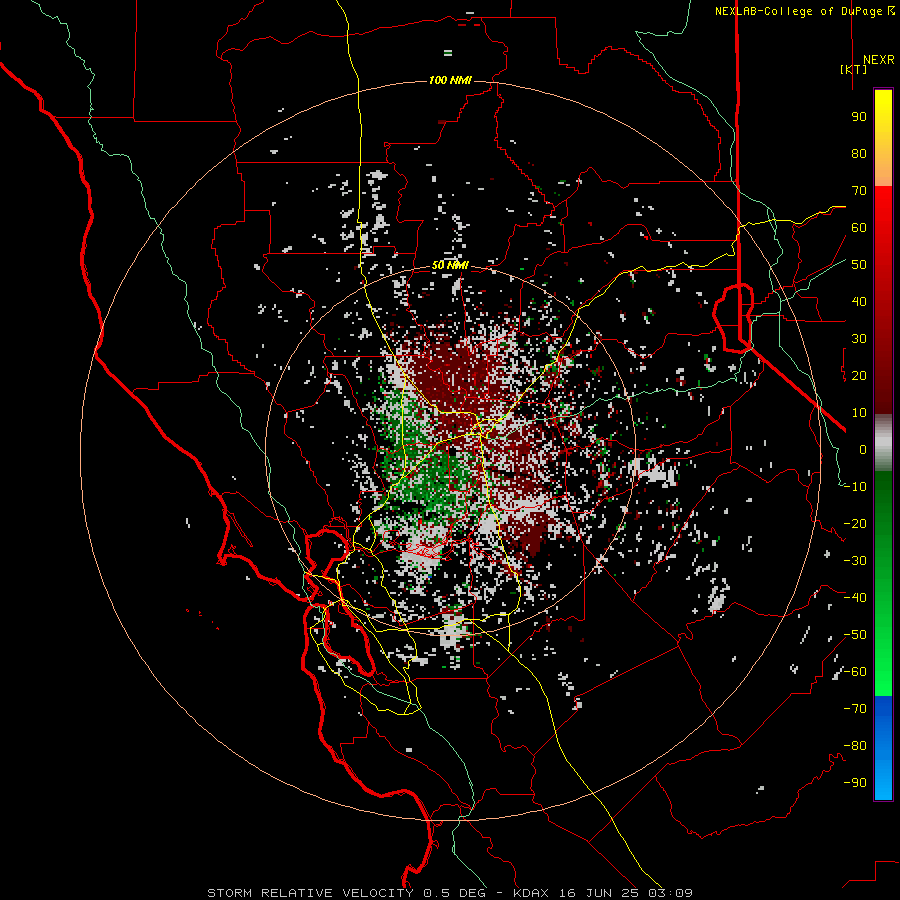The width and height of the screenshot is (900, 900).
Task: Click the 80 value on the velocity scale
Action: (859, 154)
